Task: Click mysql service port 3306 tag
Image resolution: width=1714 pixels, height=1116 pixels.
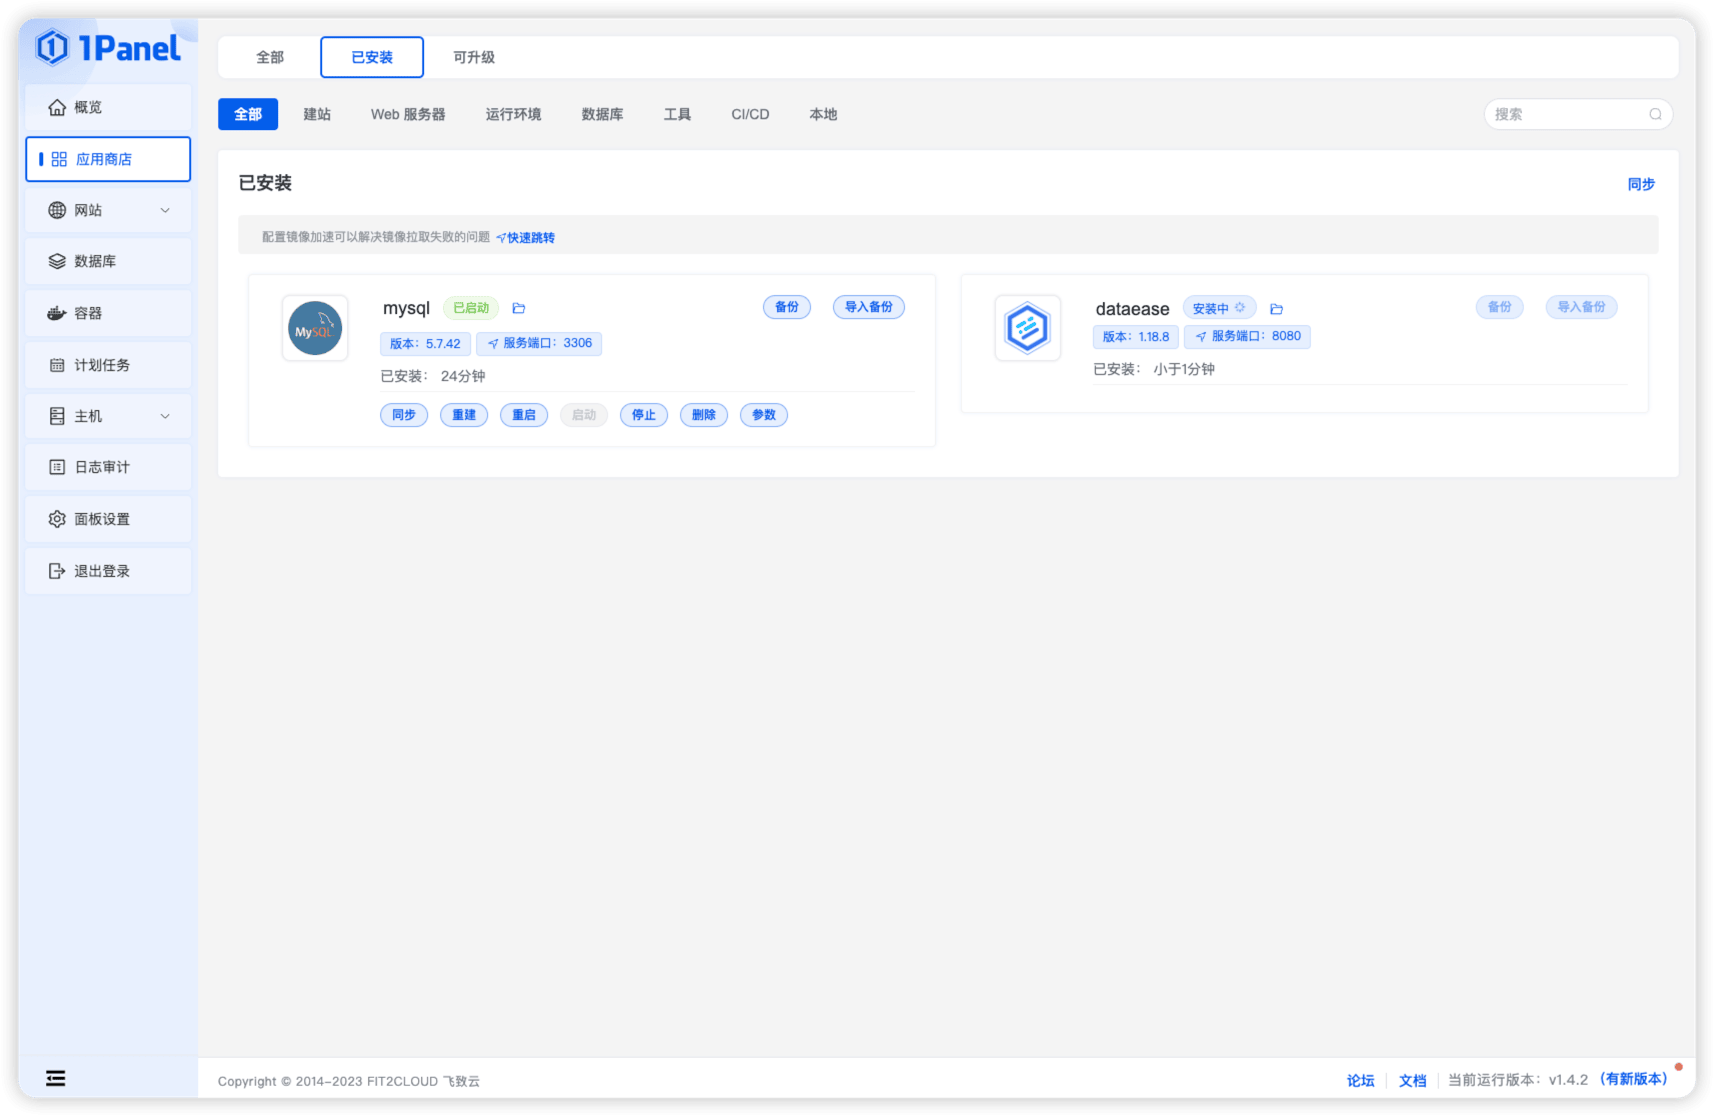Action: (539, 343)
